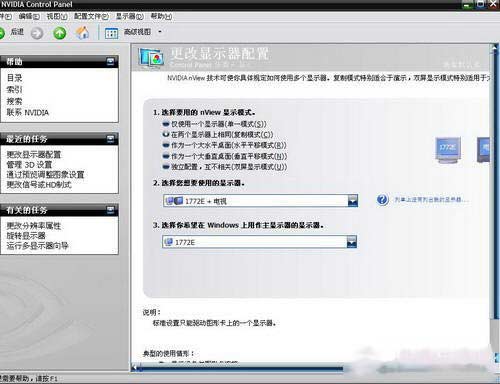Run 运行多显示器向导 task
The height and width of the screenshot is (384, 500).
click(37, 246)
